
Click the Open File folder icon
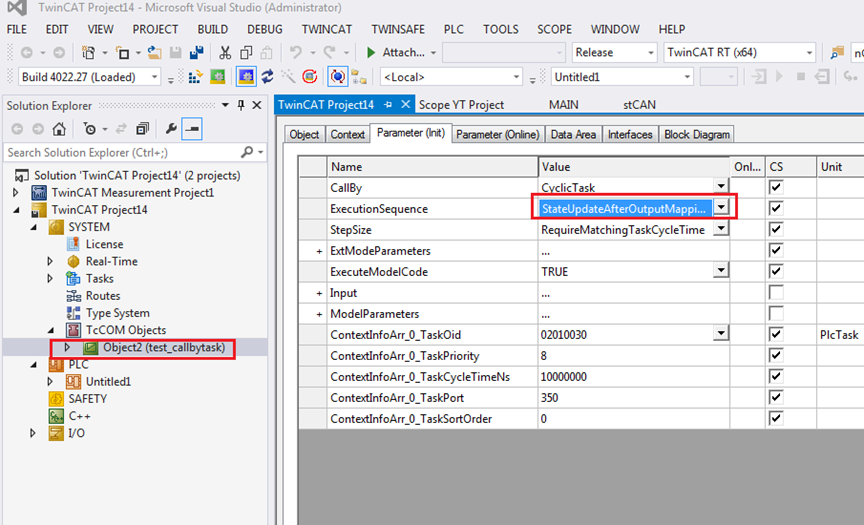click(154, 53)
